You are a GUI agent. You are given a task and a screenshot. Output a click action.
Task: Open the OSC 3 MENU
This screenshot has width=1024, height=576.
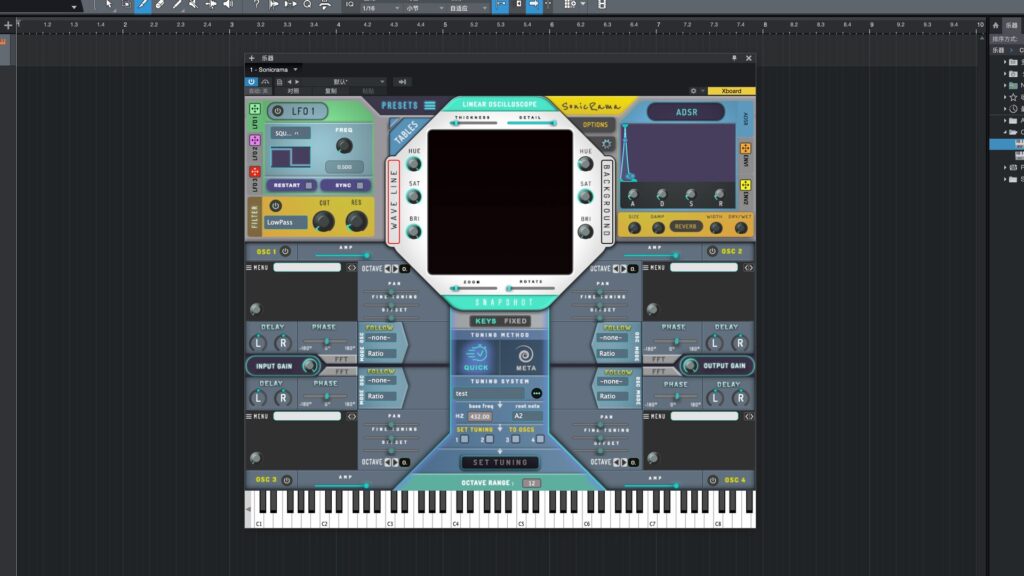click(x=257, y=417)
